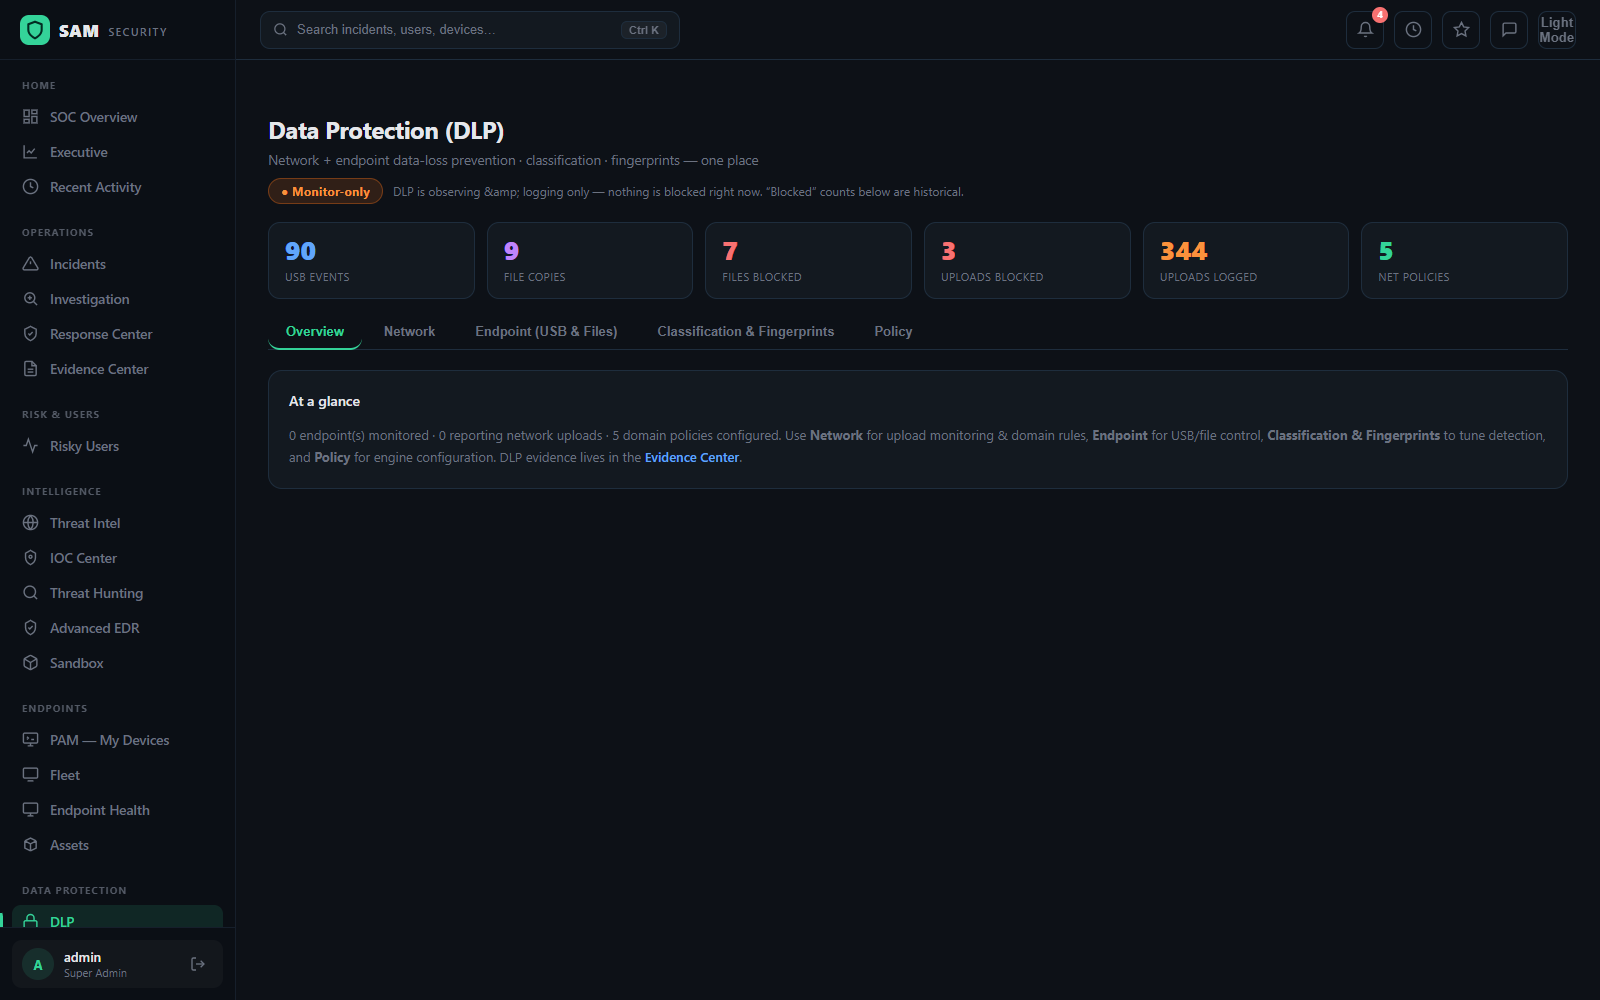Follow the Evidence Center link in text

692,458
